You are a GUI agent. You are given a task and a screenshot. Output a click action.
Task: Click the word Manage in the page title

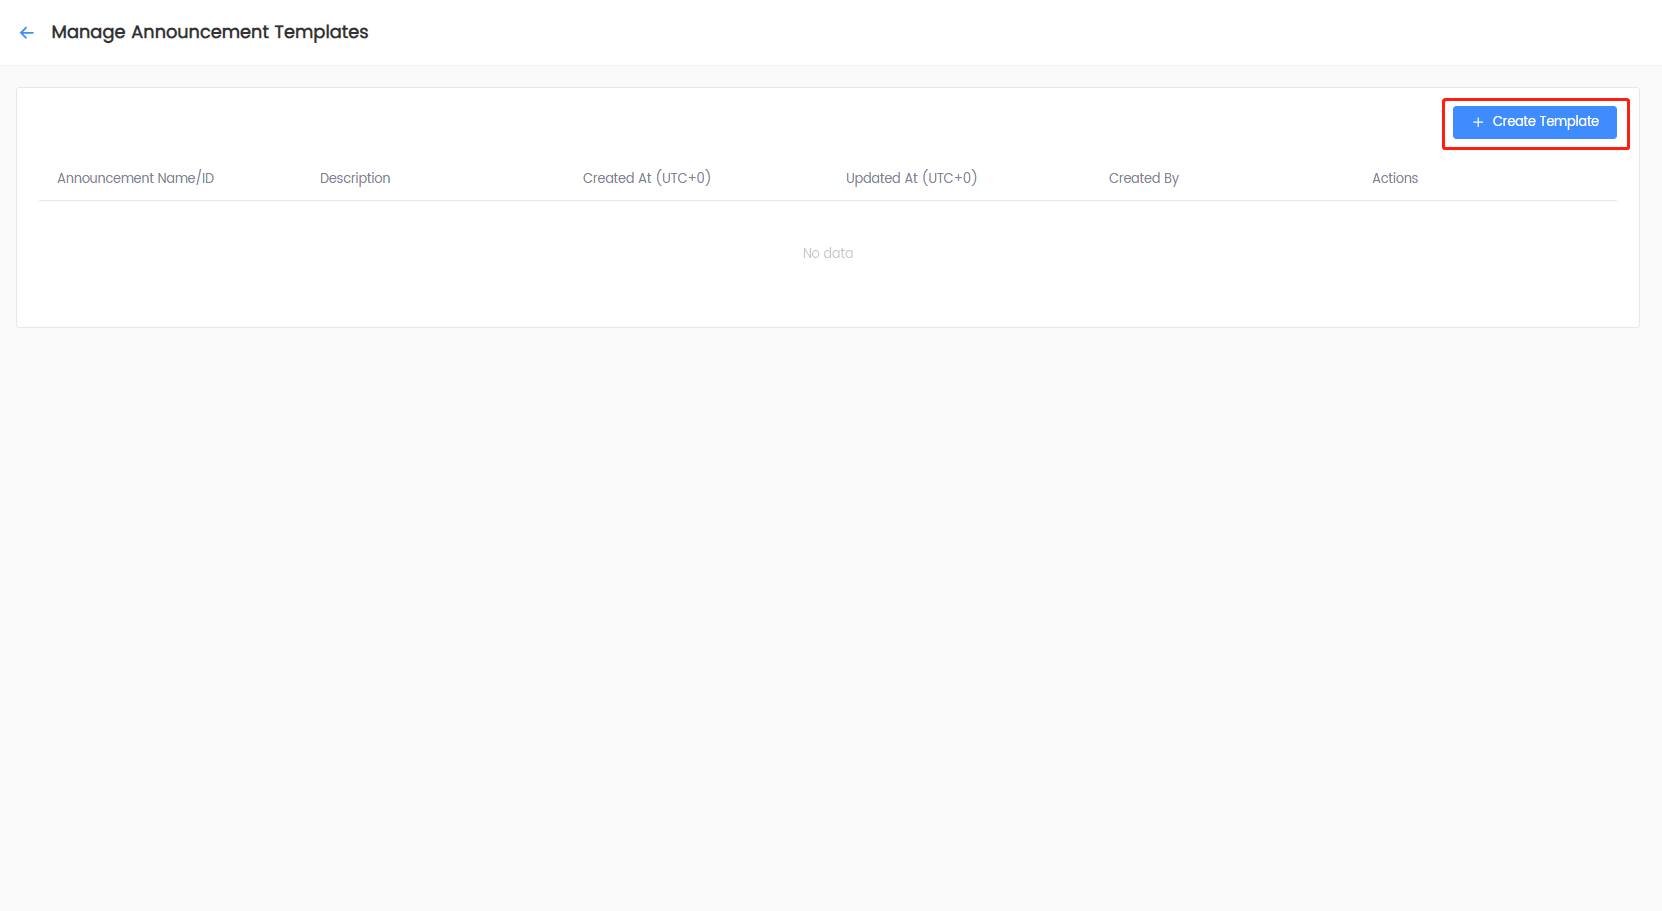[x=88, y=32]
